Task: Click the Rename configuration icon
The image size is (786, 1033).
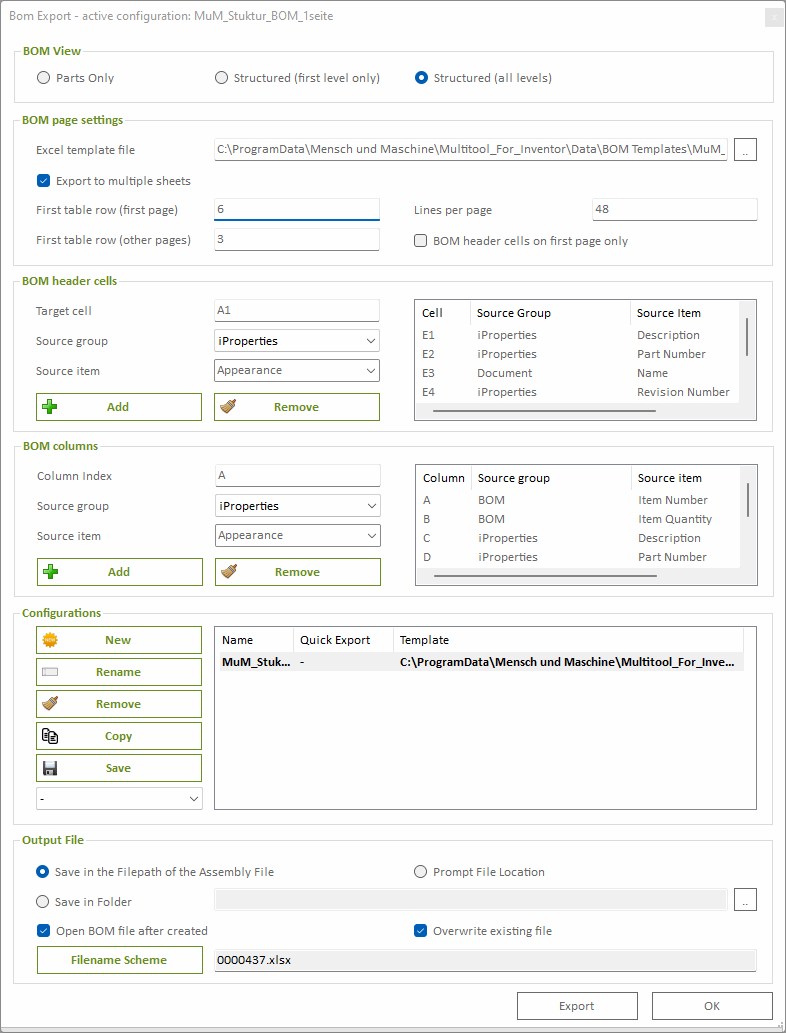Action: [x=50, y=672]
